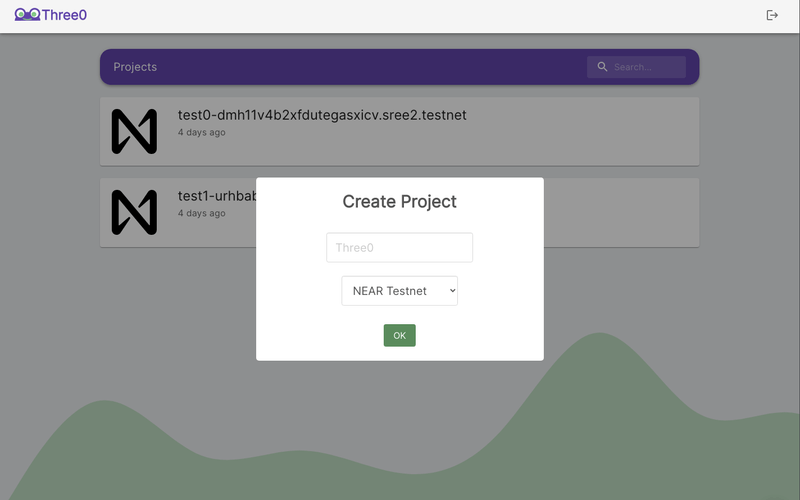Click the NEAR logo of test1 project
This screenshot has width=800, height=500.
coord(134,212)
